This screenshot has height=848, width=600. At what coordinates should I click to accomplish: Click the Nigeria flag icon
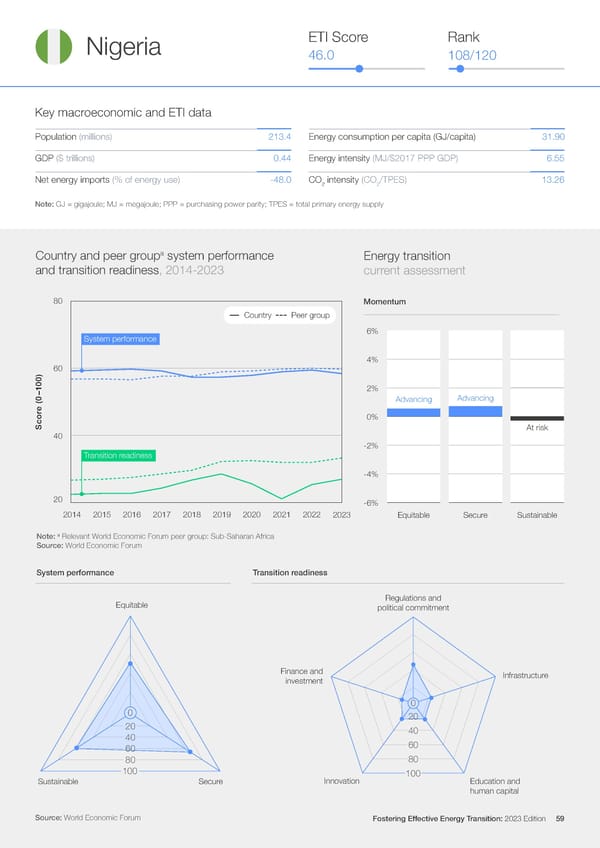pos(52,48)
